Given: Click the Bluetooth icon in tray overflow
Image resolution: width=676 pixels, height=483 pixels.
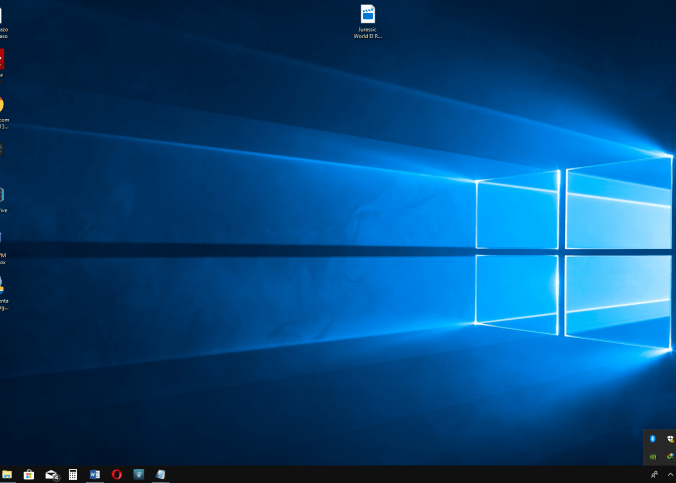Looking at the screenshot, I should pos(652,439).
